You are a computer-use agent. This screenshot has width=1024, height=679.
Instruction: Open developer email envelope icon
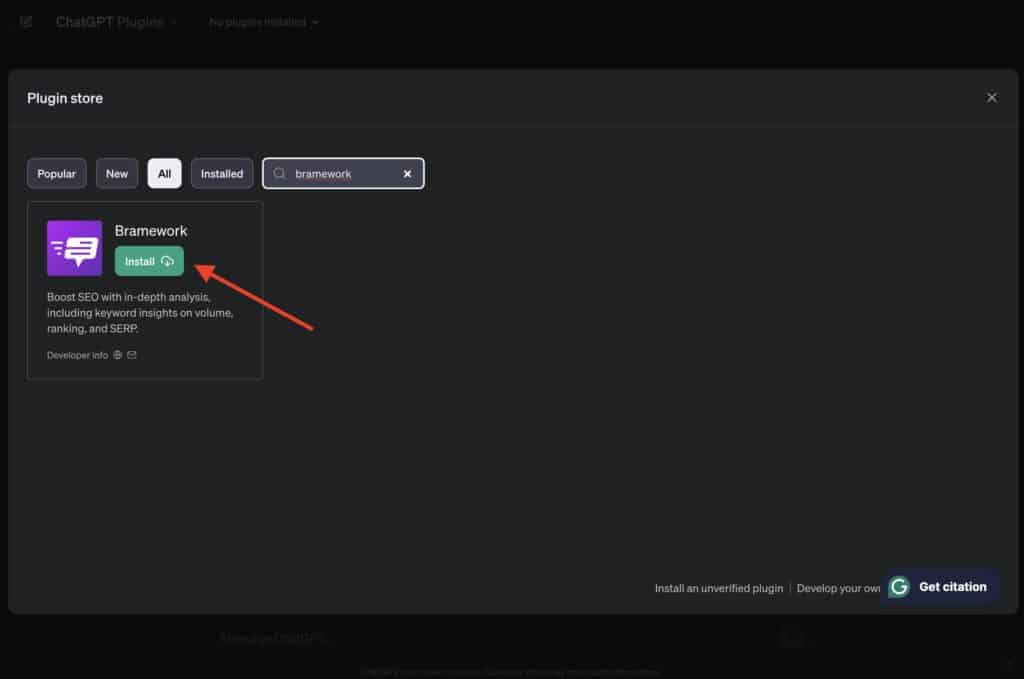[132, 355]
